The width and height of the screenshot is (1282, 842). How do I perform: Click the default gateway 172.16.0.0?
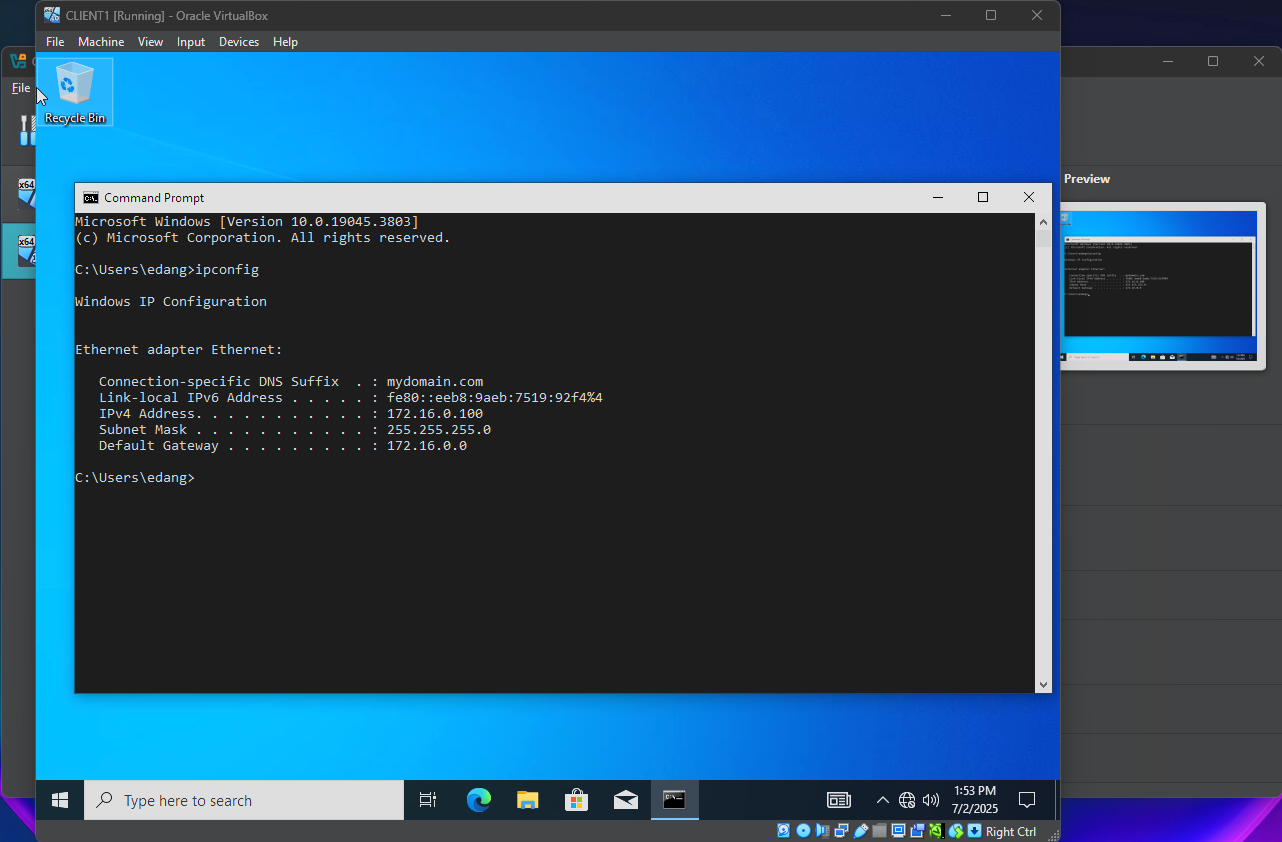pyautogui.click(x=427, y=446)
